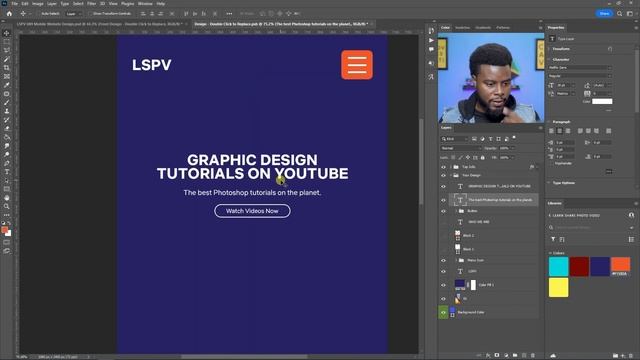The image size is (640, 360).
Task: Click the Libraries user account icon
Action: point(631,215)
